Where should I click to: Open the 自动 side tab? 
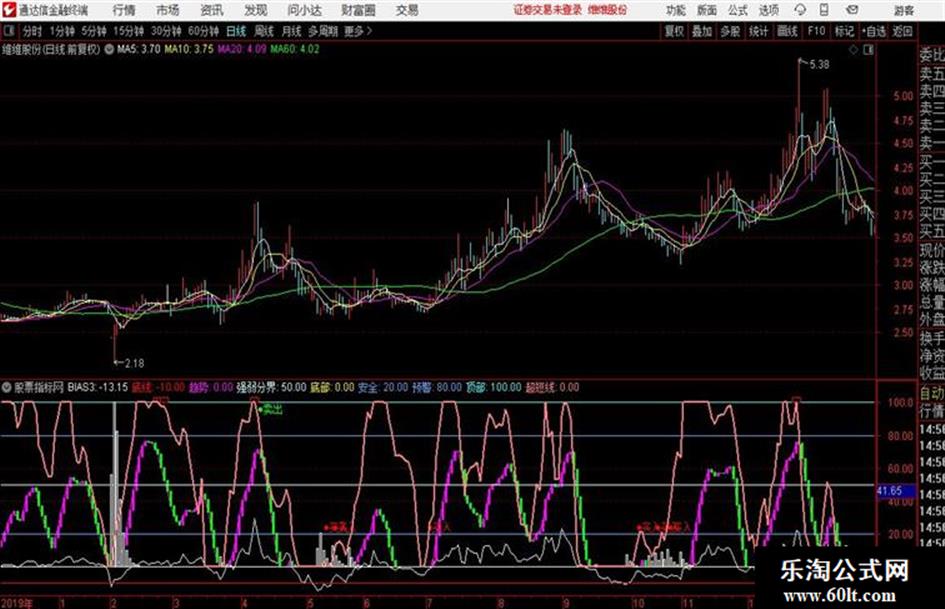point(932,394)
